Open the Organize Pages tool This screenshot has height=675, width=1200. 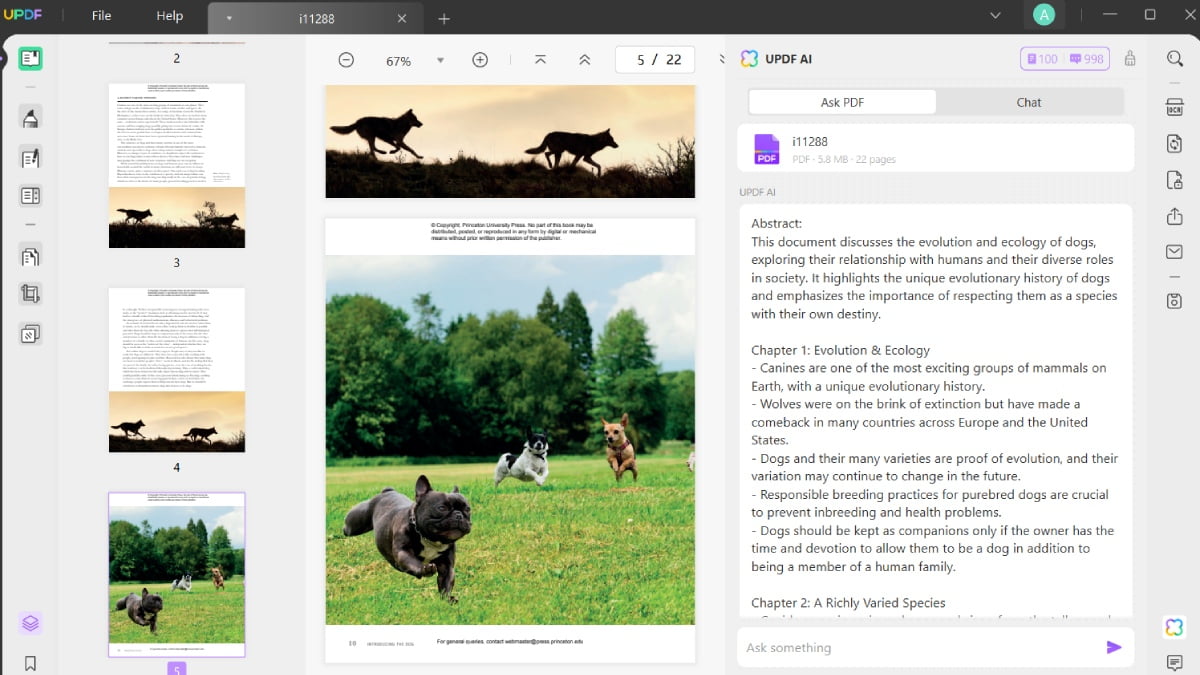coord(30,255)
